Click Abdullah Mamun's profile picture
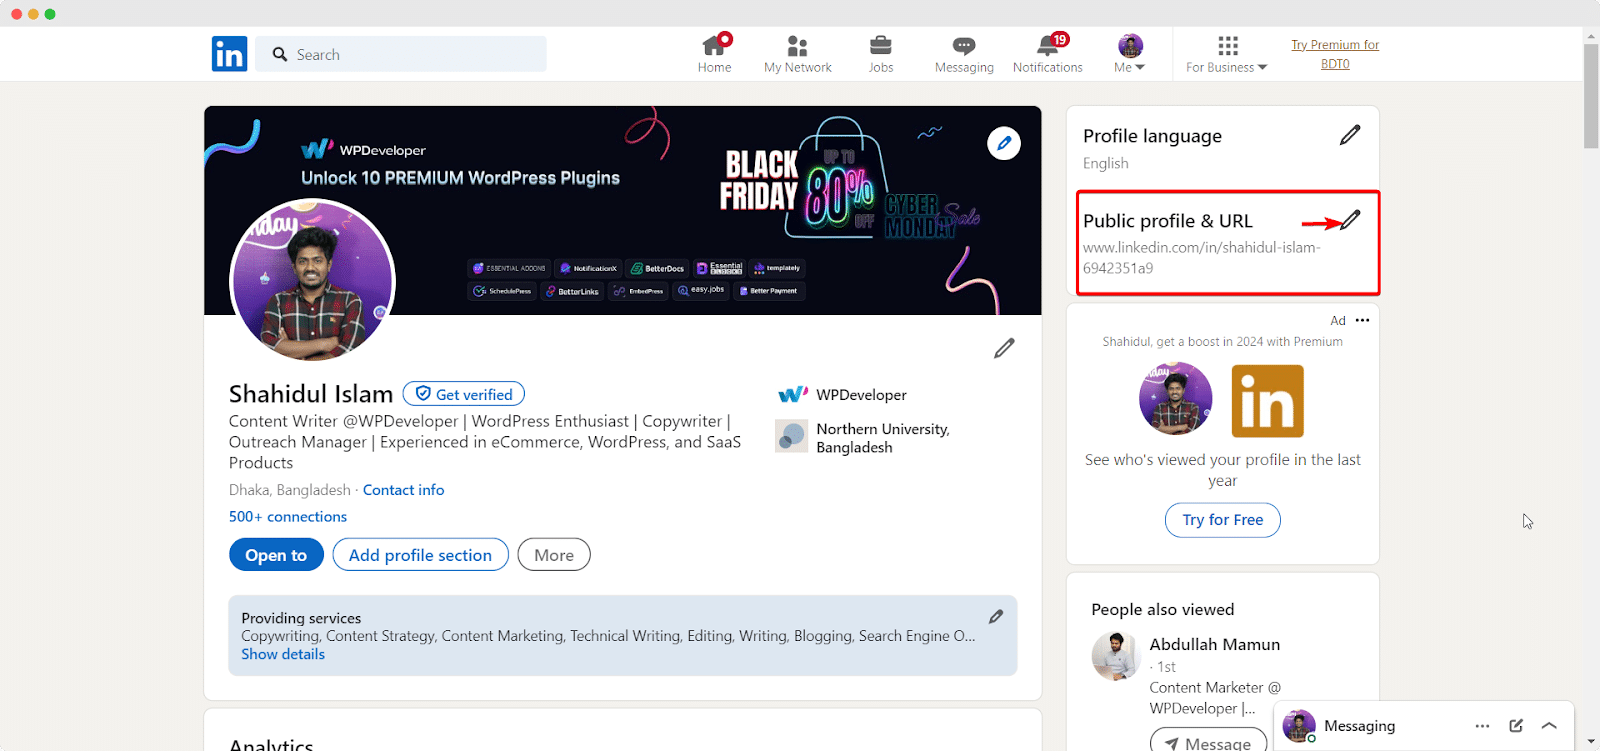Screen dimensions: 1600x751 coord(1115,656)
